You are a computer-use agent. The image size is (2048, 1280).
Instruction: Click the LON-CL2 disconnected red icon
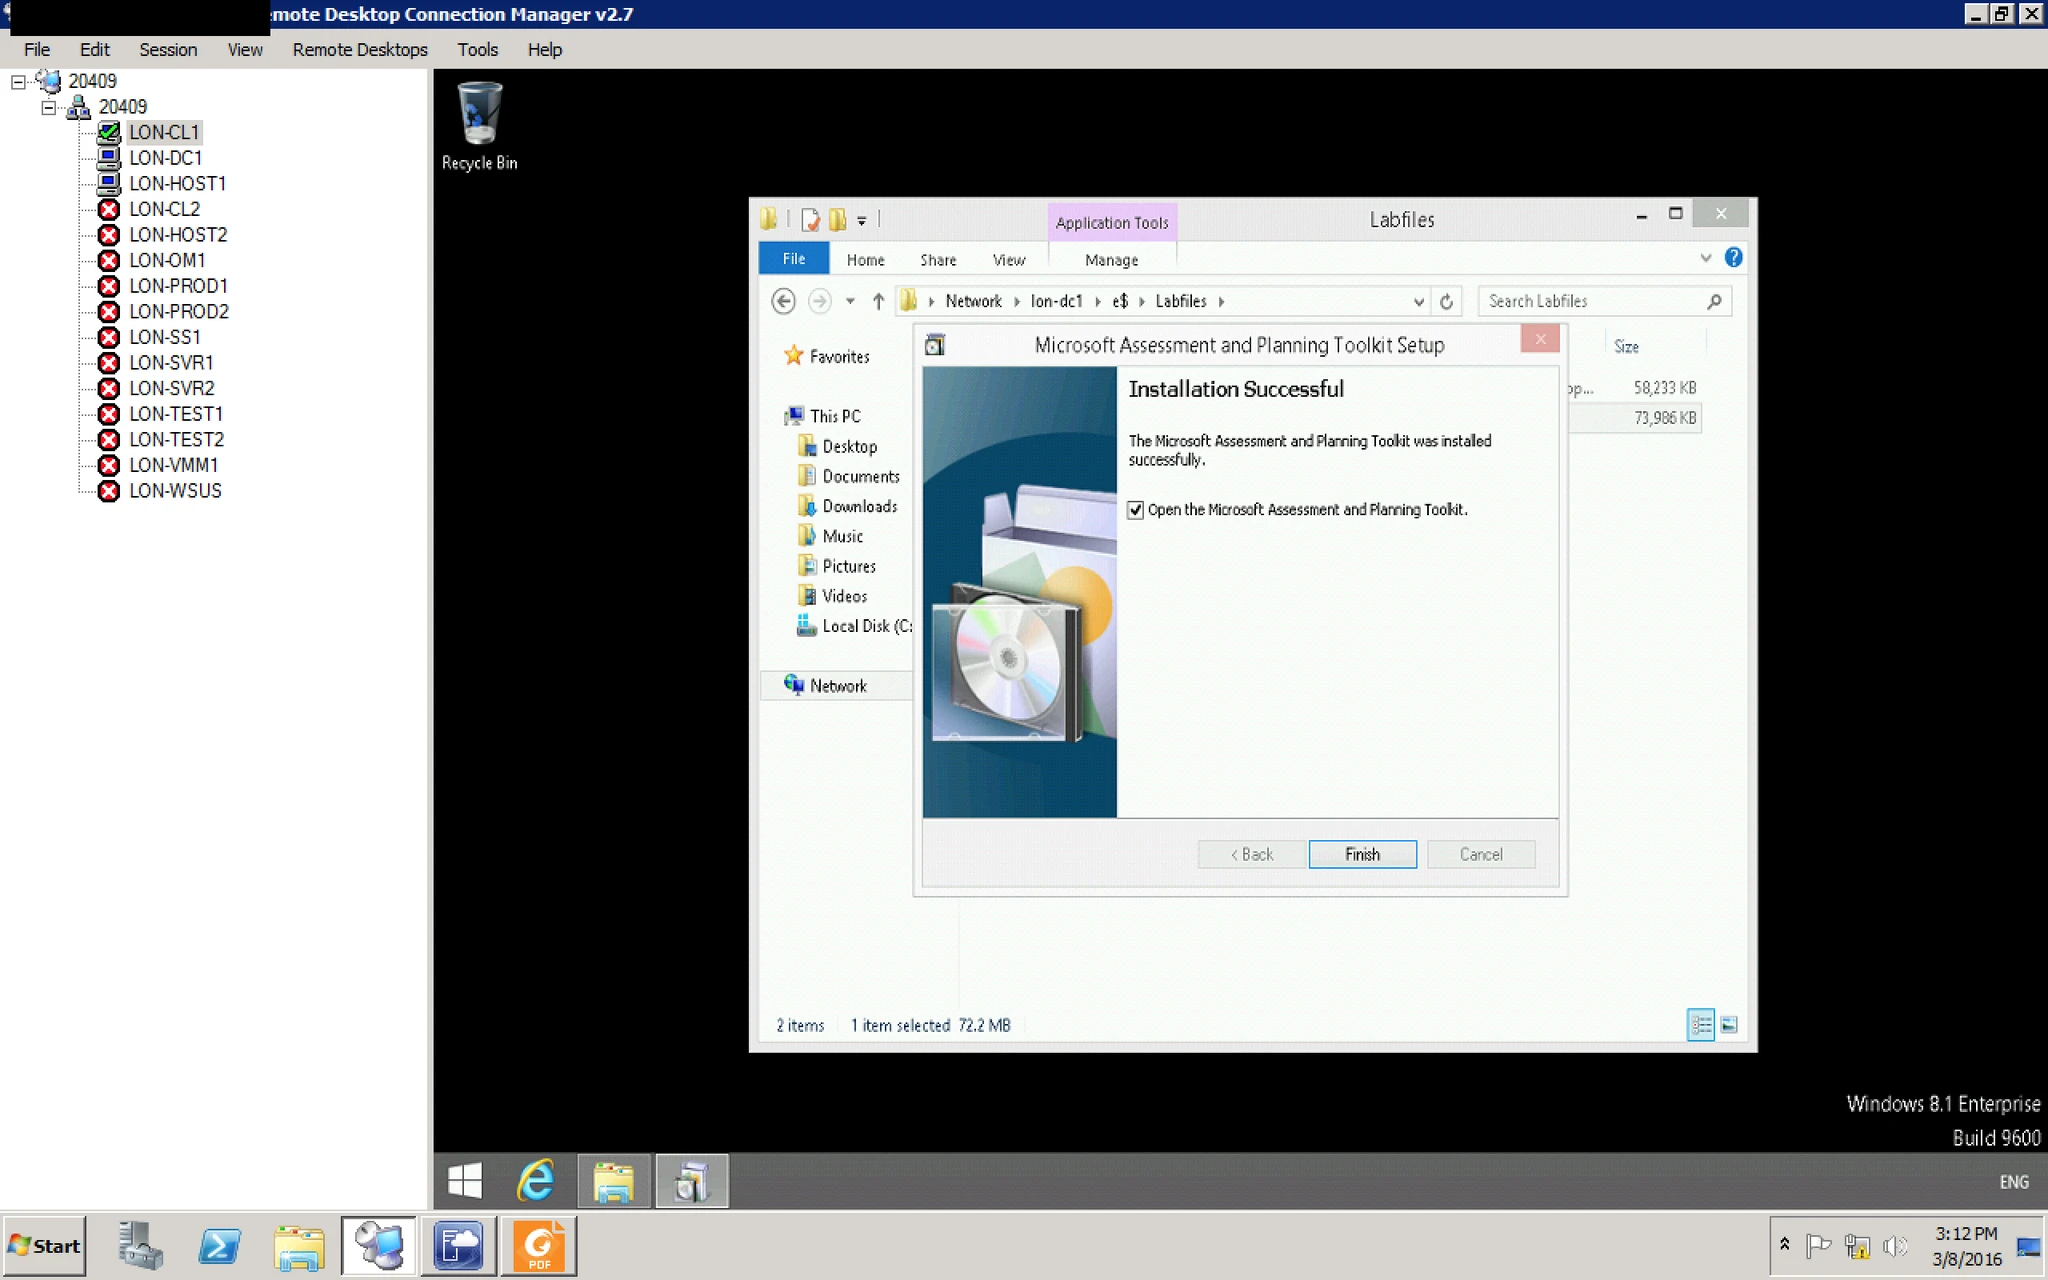tap(109, 209)
